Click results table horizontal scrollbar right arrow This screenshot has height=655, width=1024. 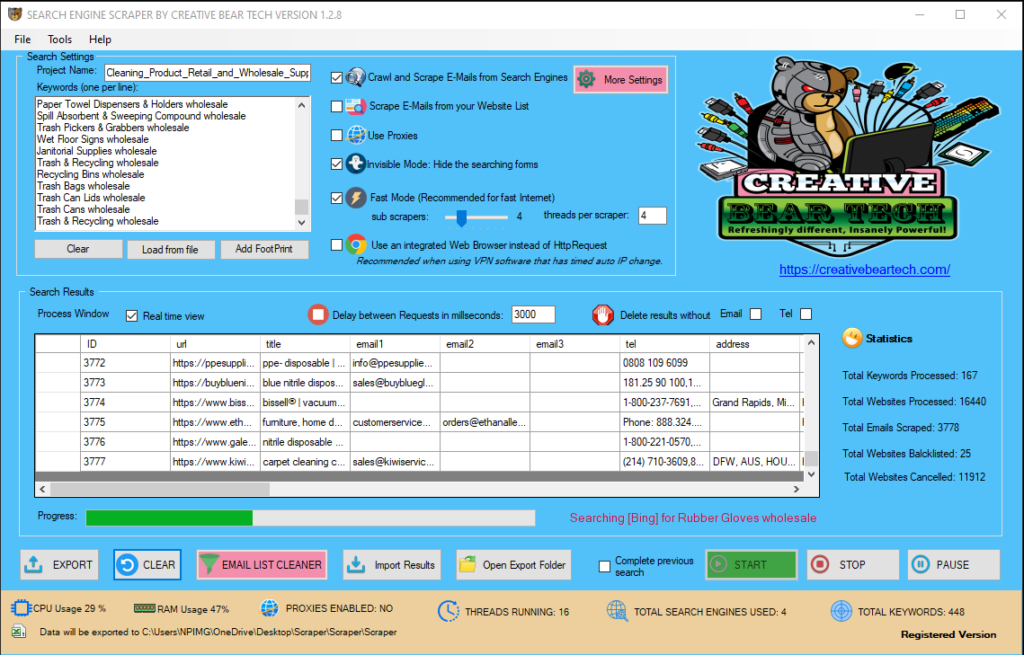tap(796, 489)
